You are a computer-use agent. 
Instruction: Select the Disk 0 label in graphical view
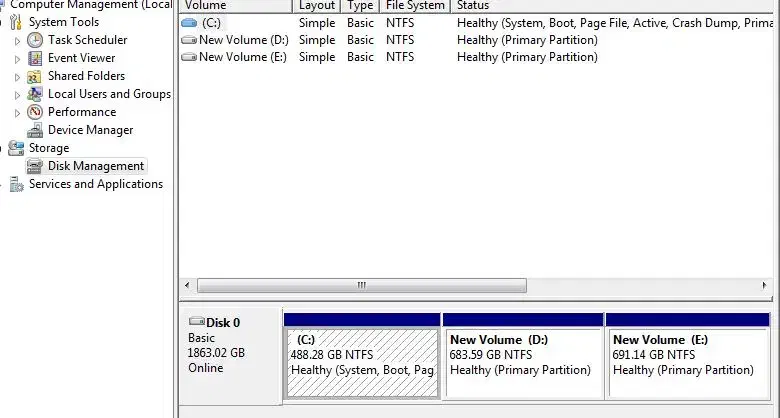tap(222, 323)
